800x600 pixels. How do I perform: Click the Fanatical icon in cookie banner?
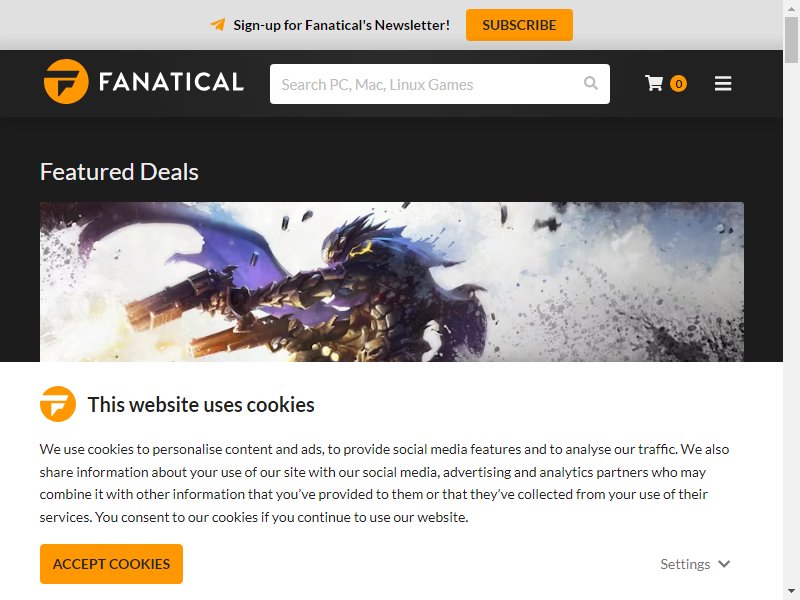pos(58,404)
